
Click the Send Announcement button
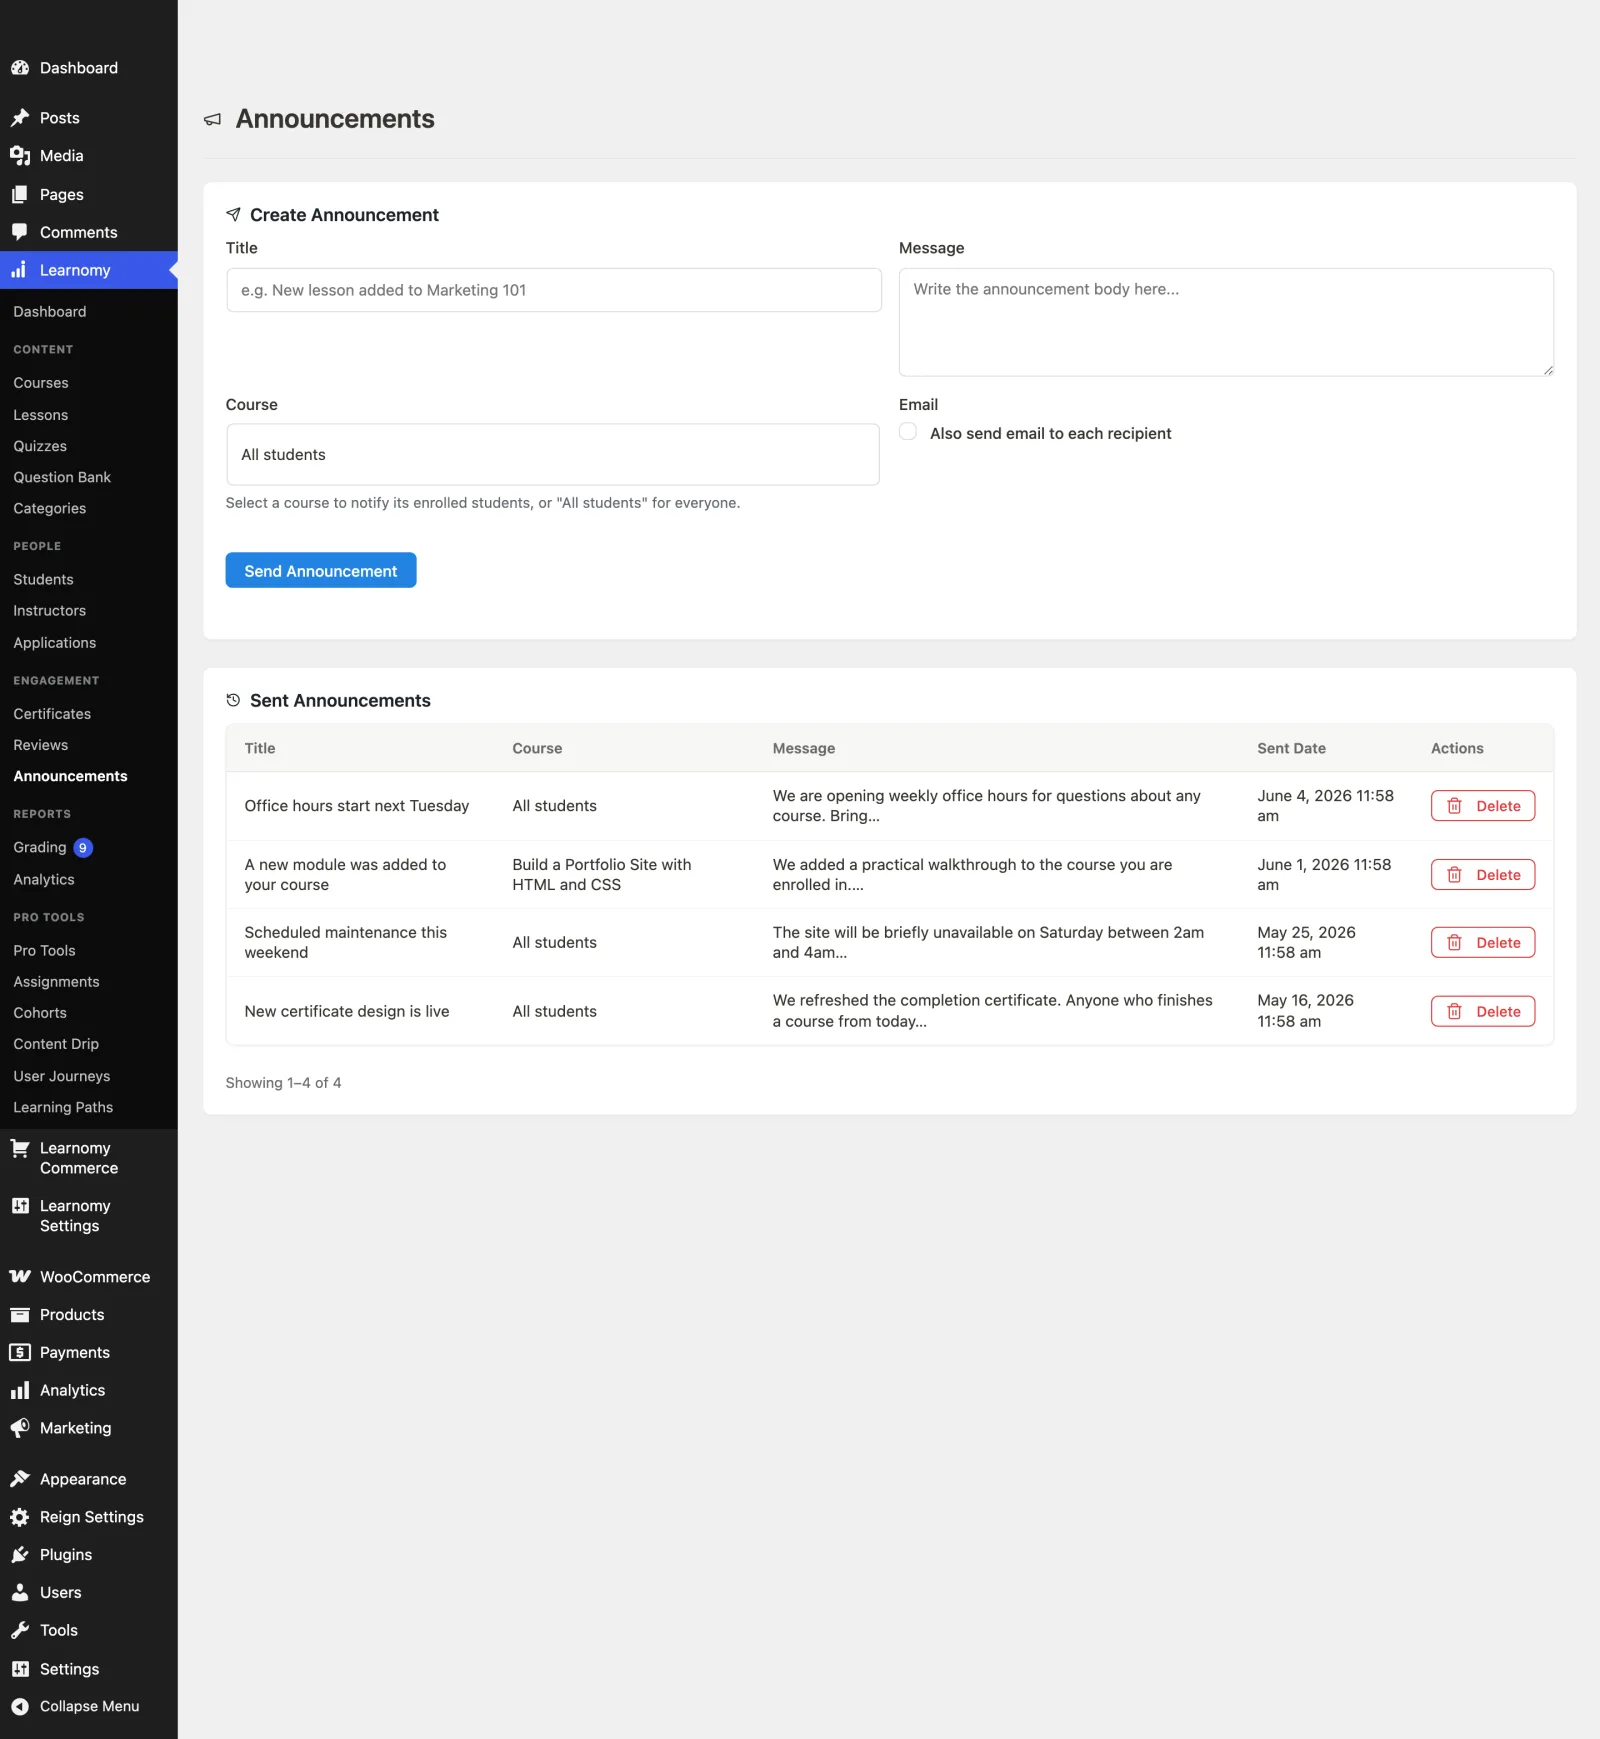click(321, 571)
